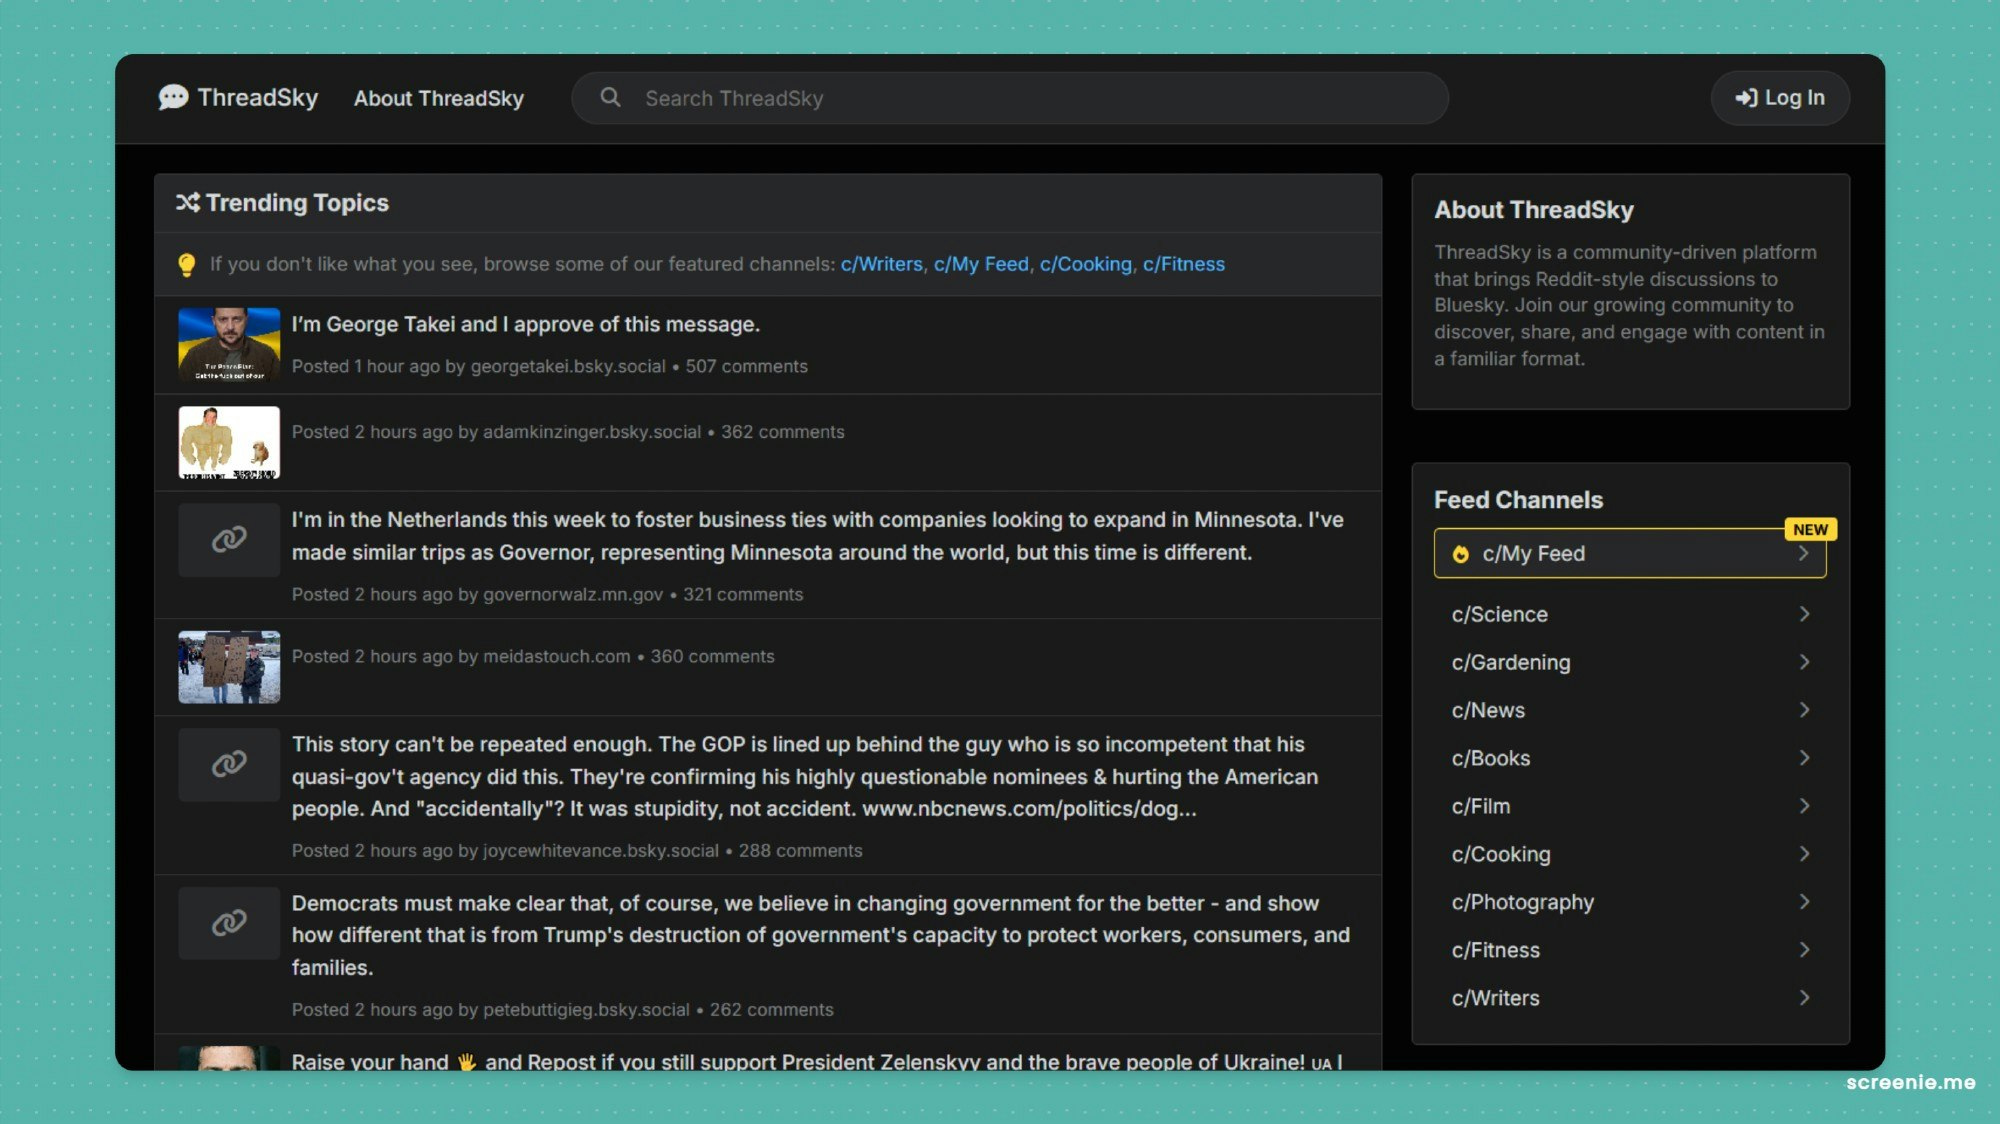The height and width of the screenshot is (1124, 2000).
Task: Open the George Takei post title
Action: tap(525, 324)
